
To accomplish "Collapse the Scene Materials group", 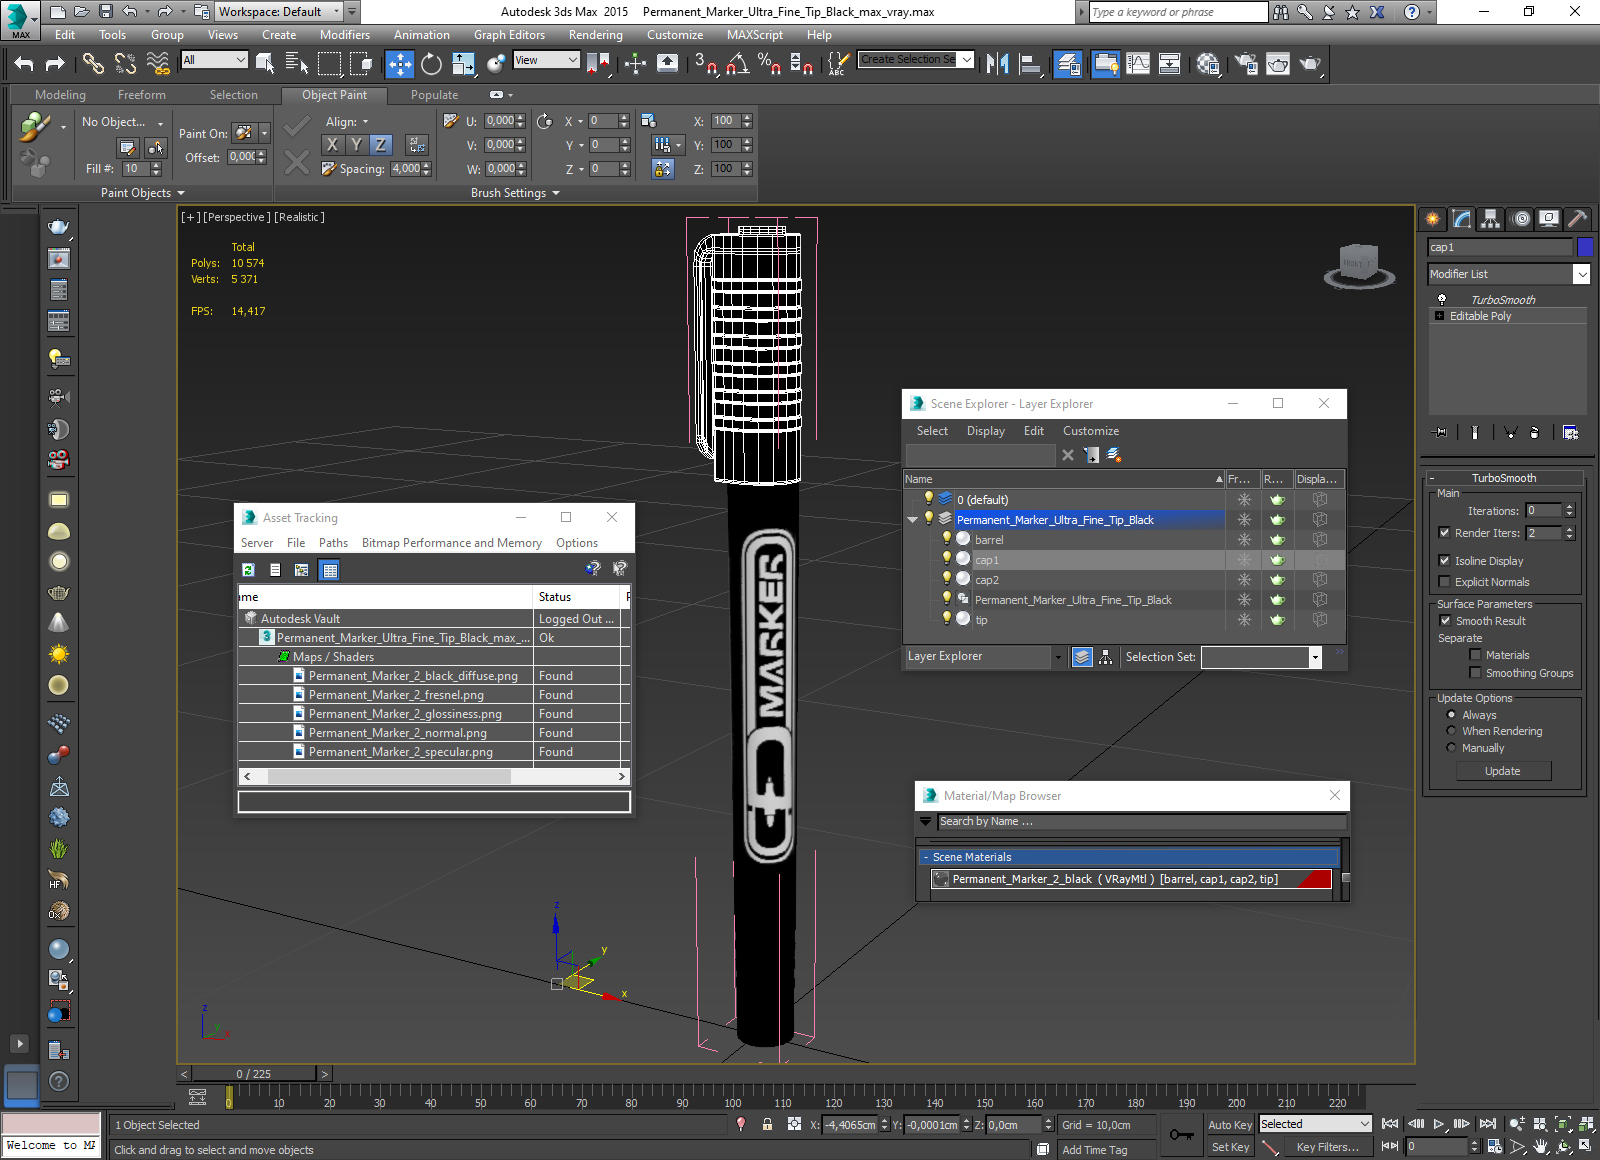I will 926,857.
